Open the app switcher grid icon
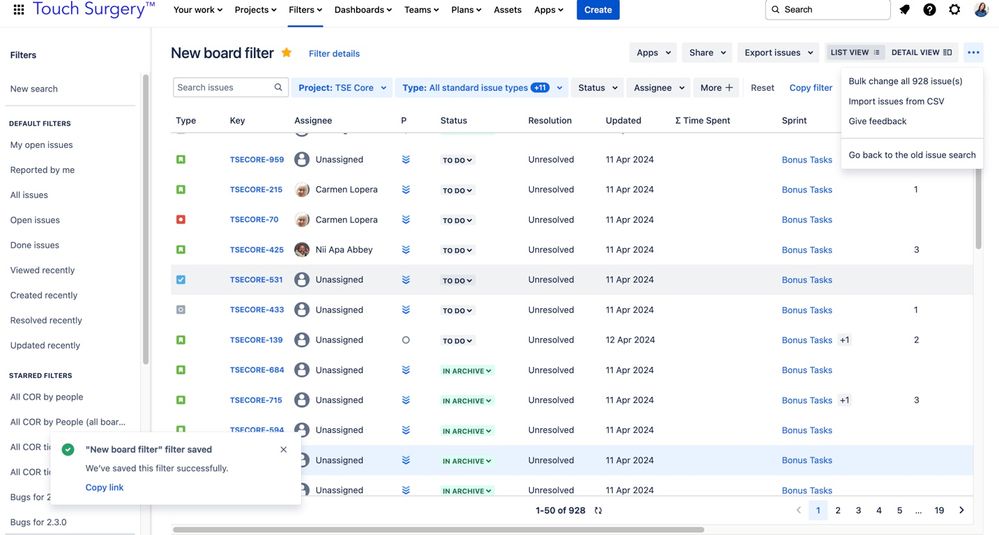 tap(18, 10)
